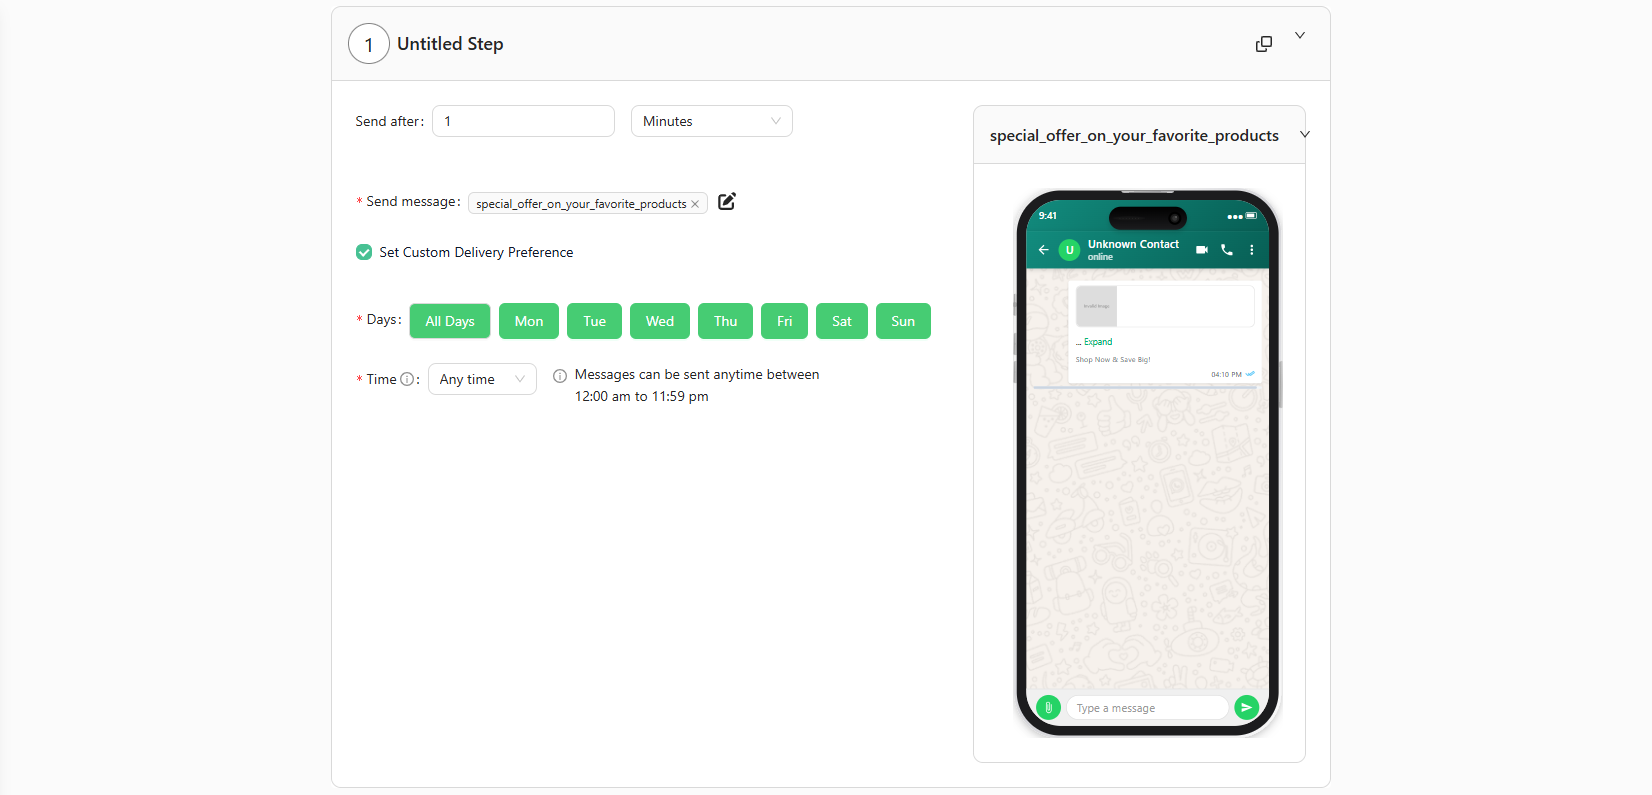Click the green send button in preview
Image resolution: width=1652 pixels, height=795 pixels.
point(1246,708)
